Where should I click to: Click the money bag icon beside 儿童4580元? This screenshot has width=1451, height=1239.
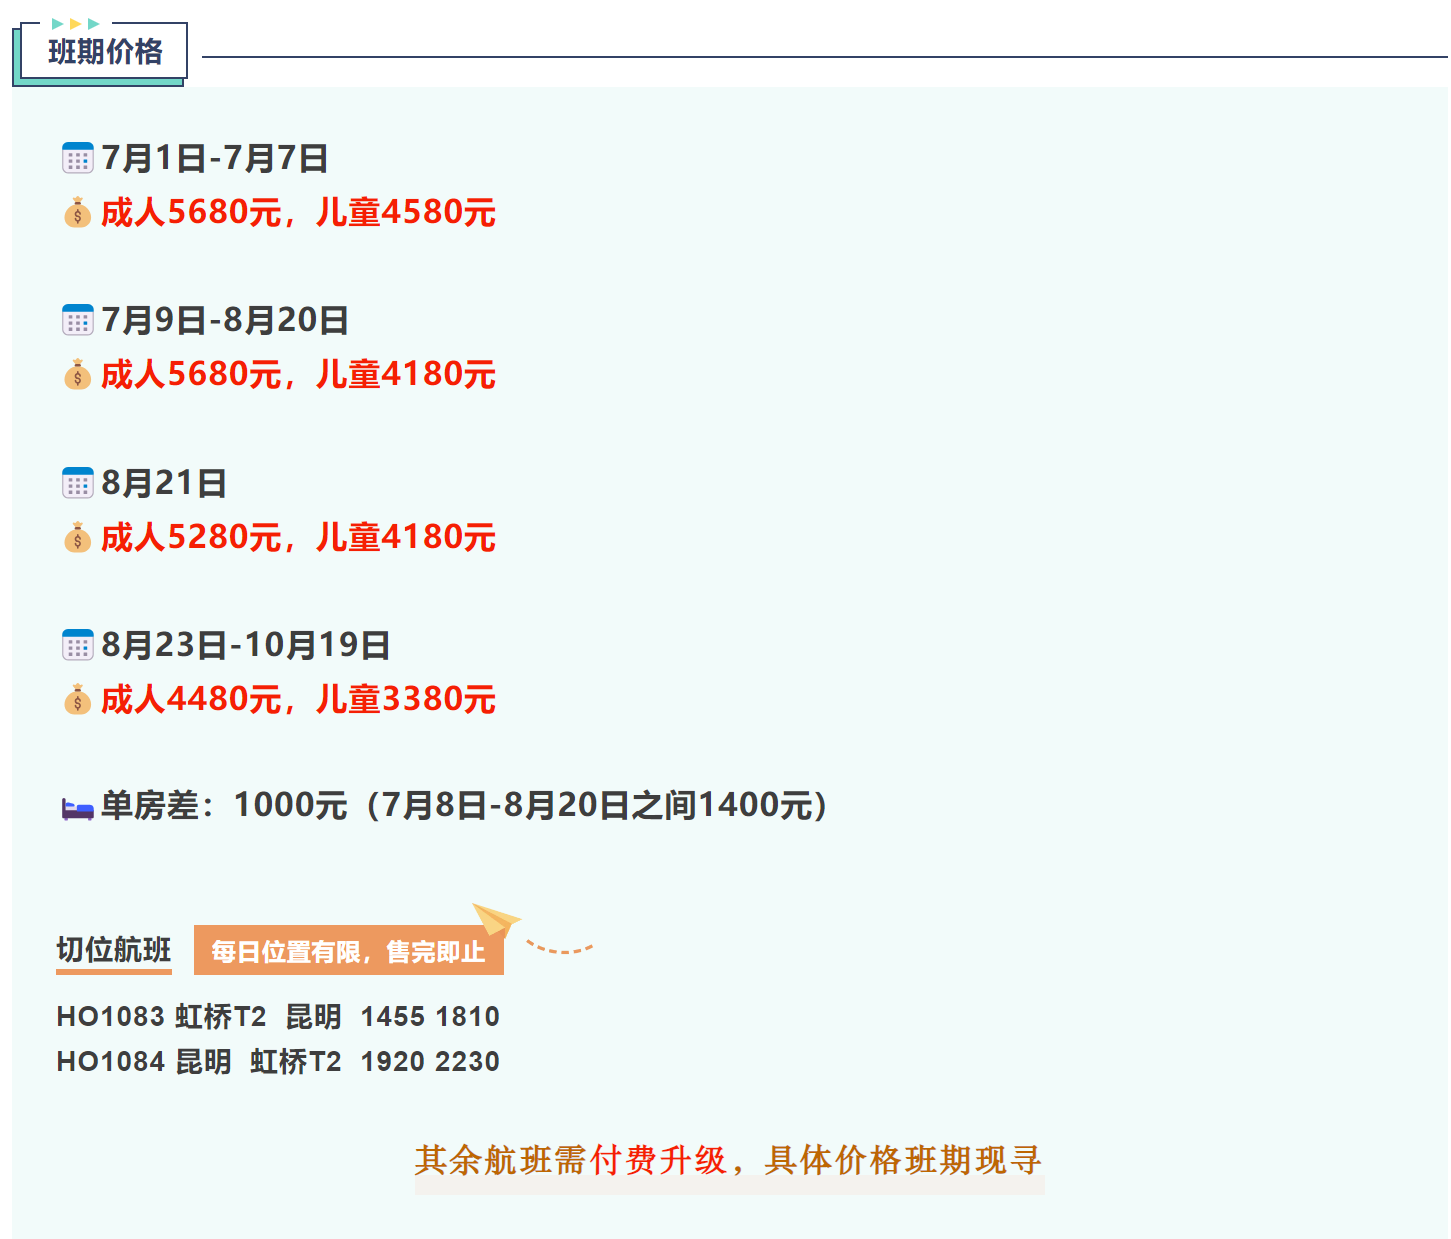(78, 213)
